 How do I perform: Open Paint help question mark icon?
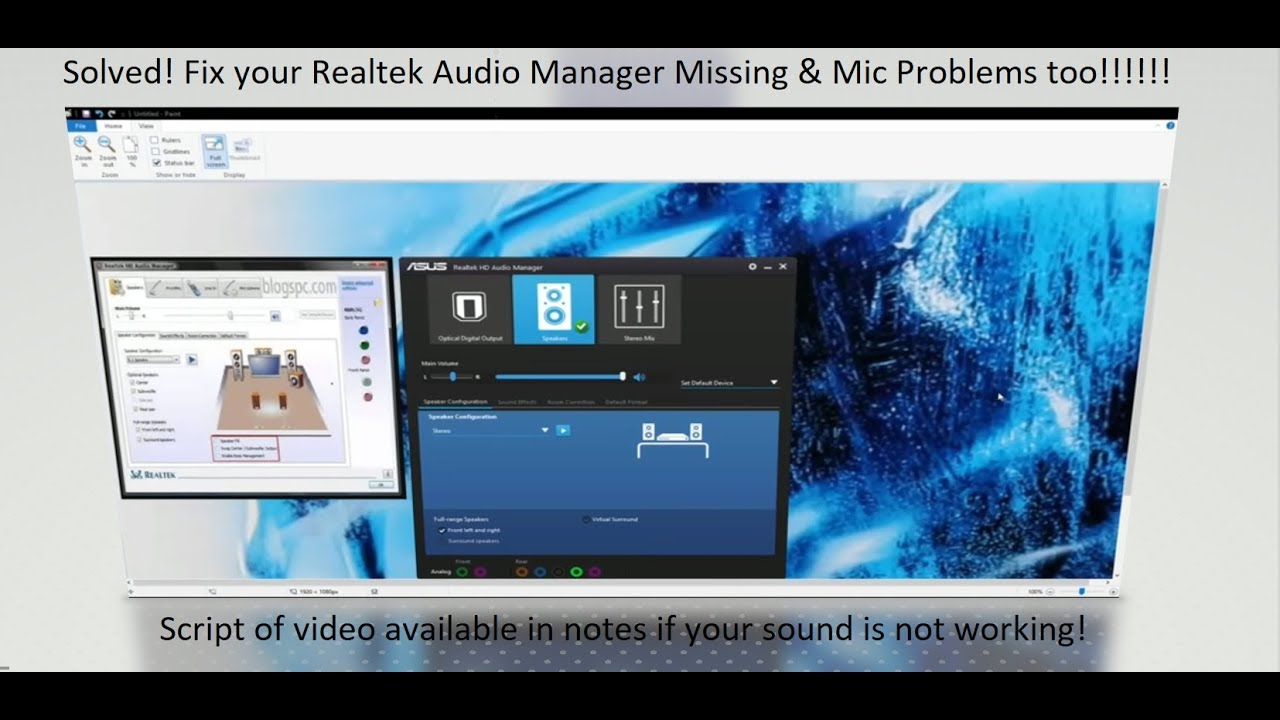pyautogui.click(x=1170, y=126)
